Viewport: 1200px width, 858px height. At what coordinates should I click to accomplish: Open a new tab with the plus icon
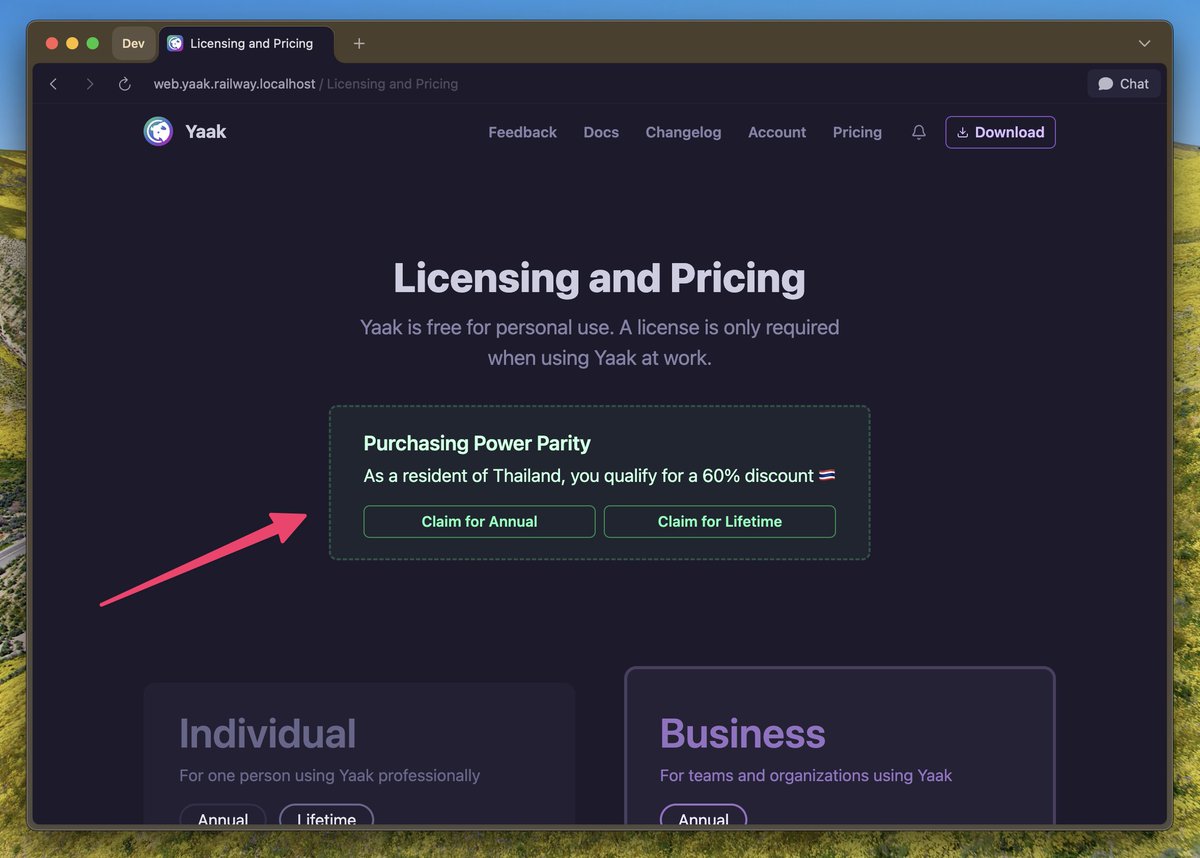(x=359, y=43)
